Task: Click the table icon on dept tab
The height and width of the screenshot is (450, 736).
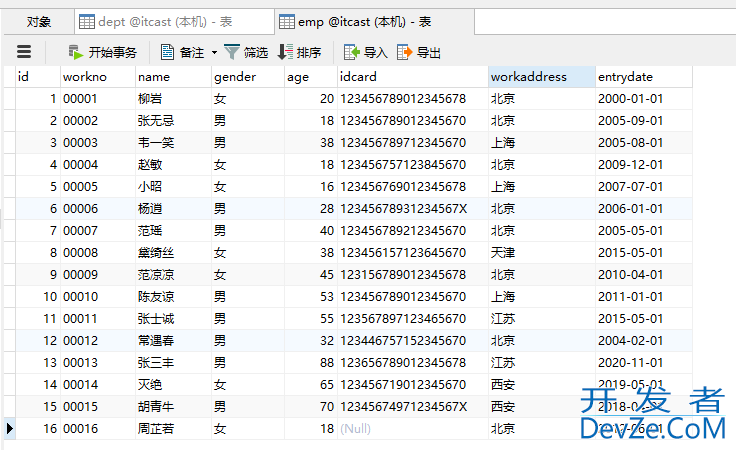Action: click(x=87, y=22)
